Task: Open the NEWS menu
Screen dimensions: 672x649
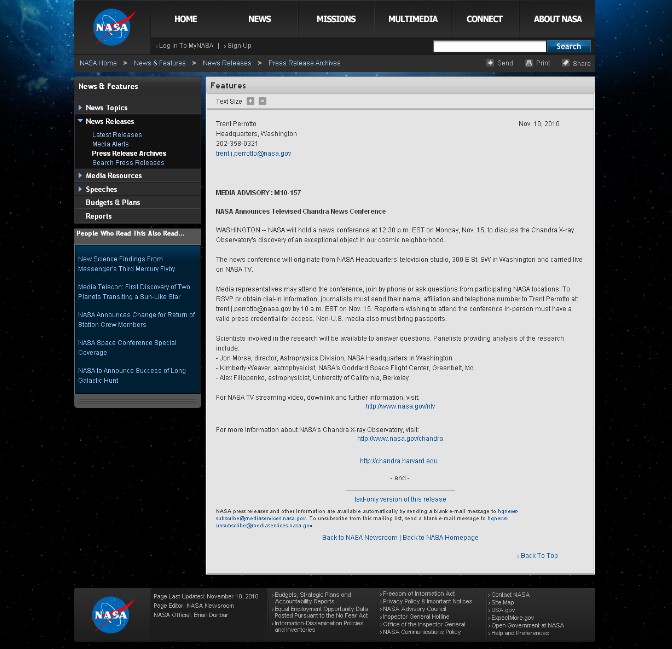Action: [x=260, y=19]
